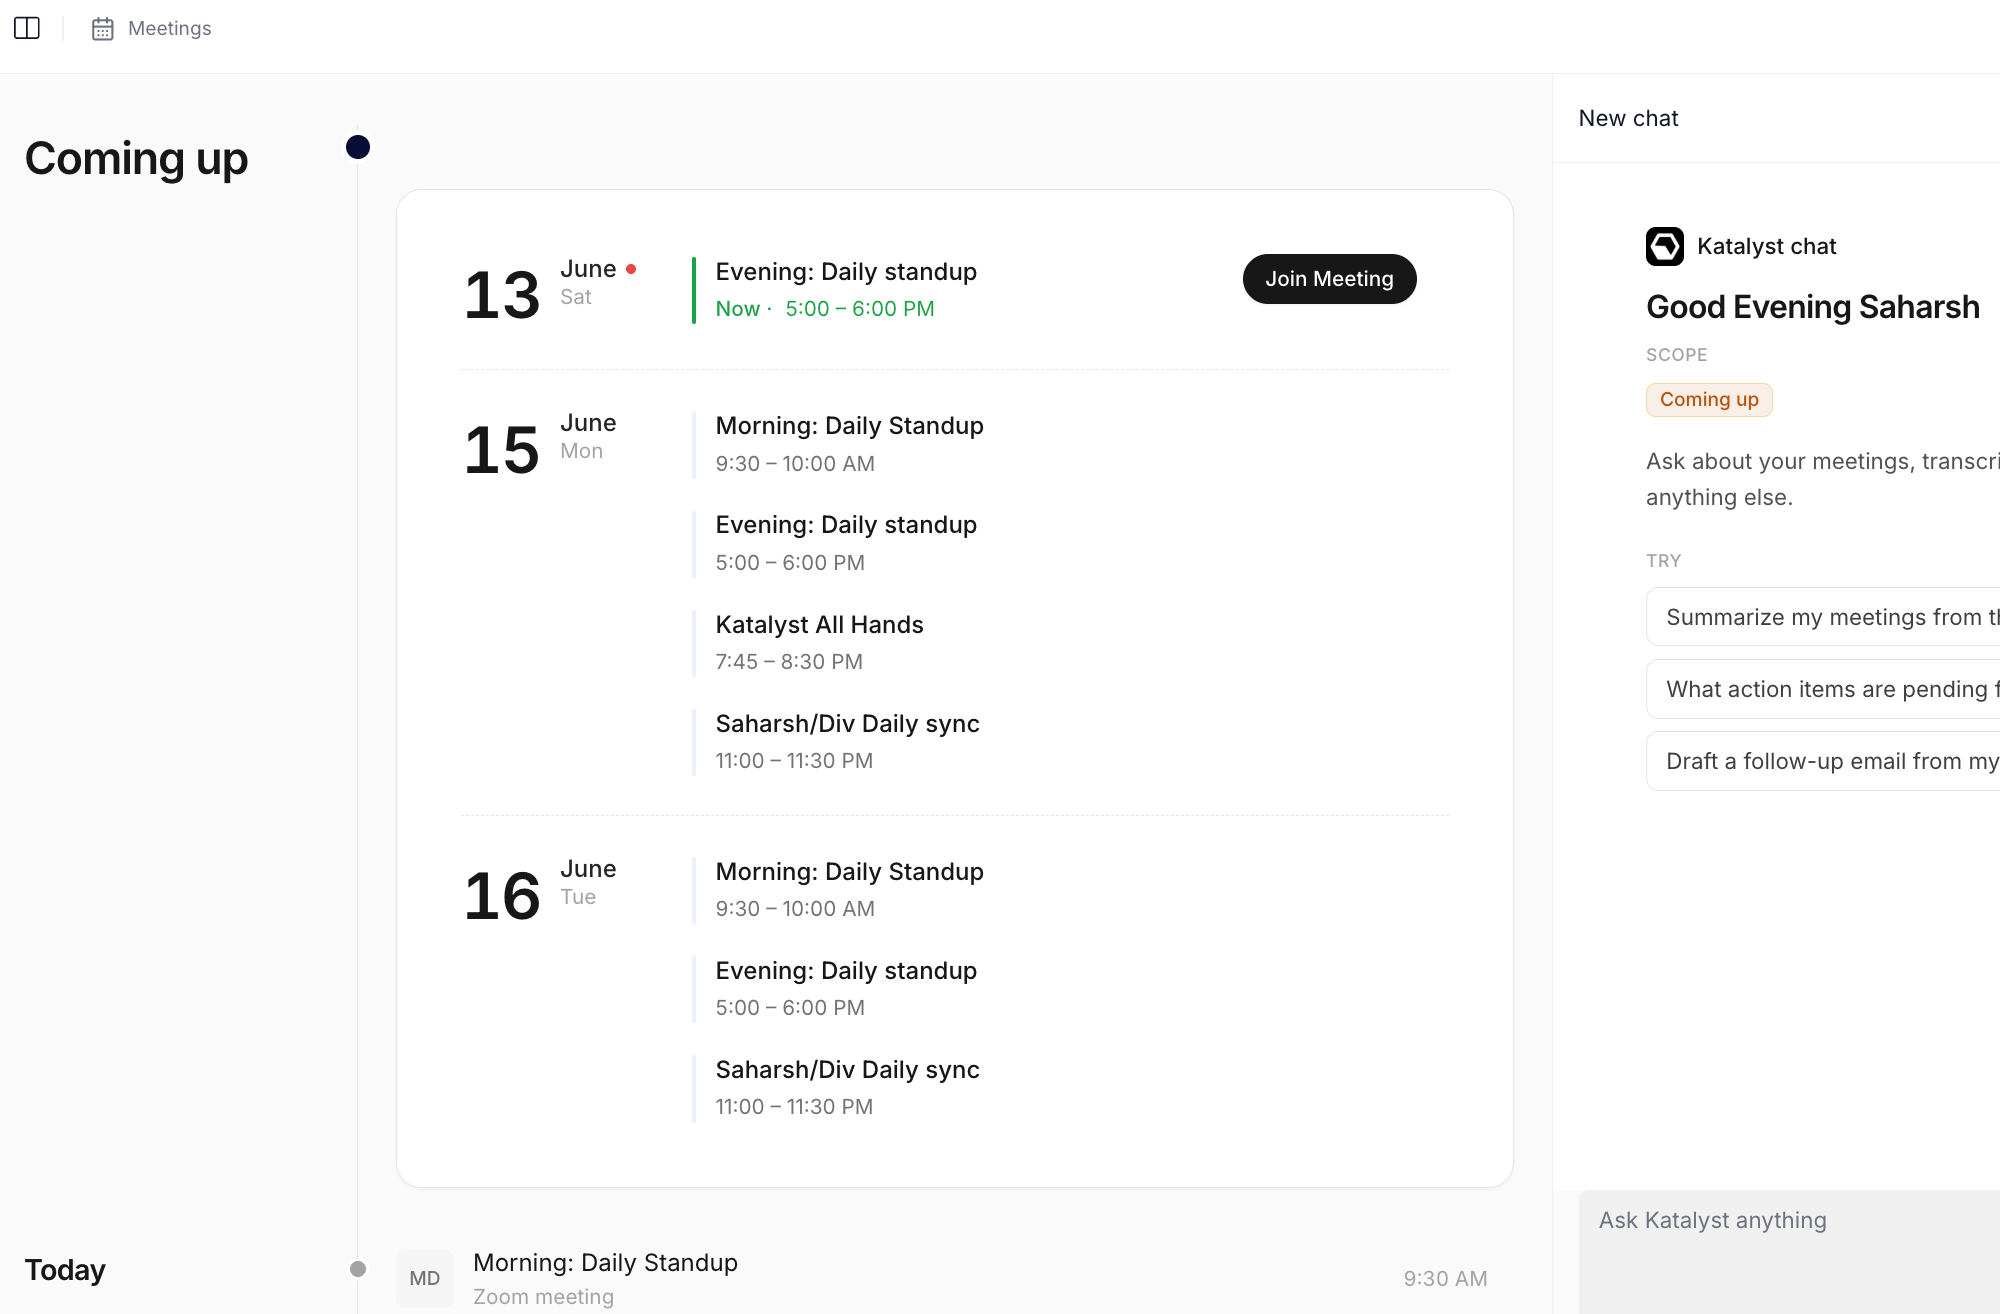Click the Today timeline dot
This screenshot has height=1314, width=2000.
358,1269
